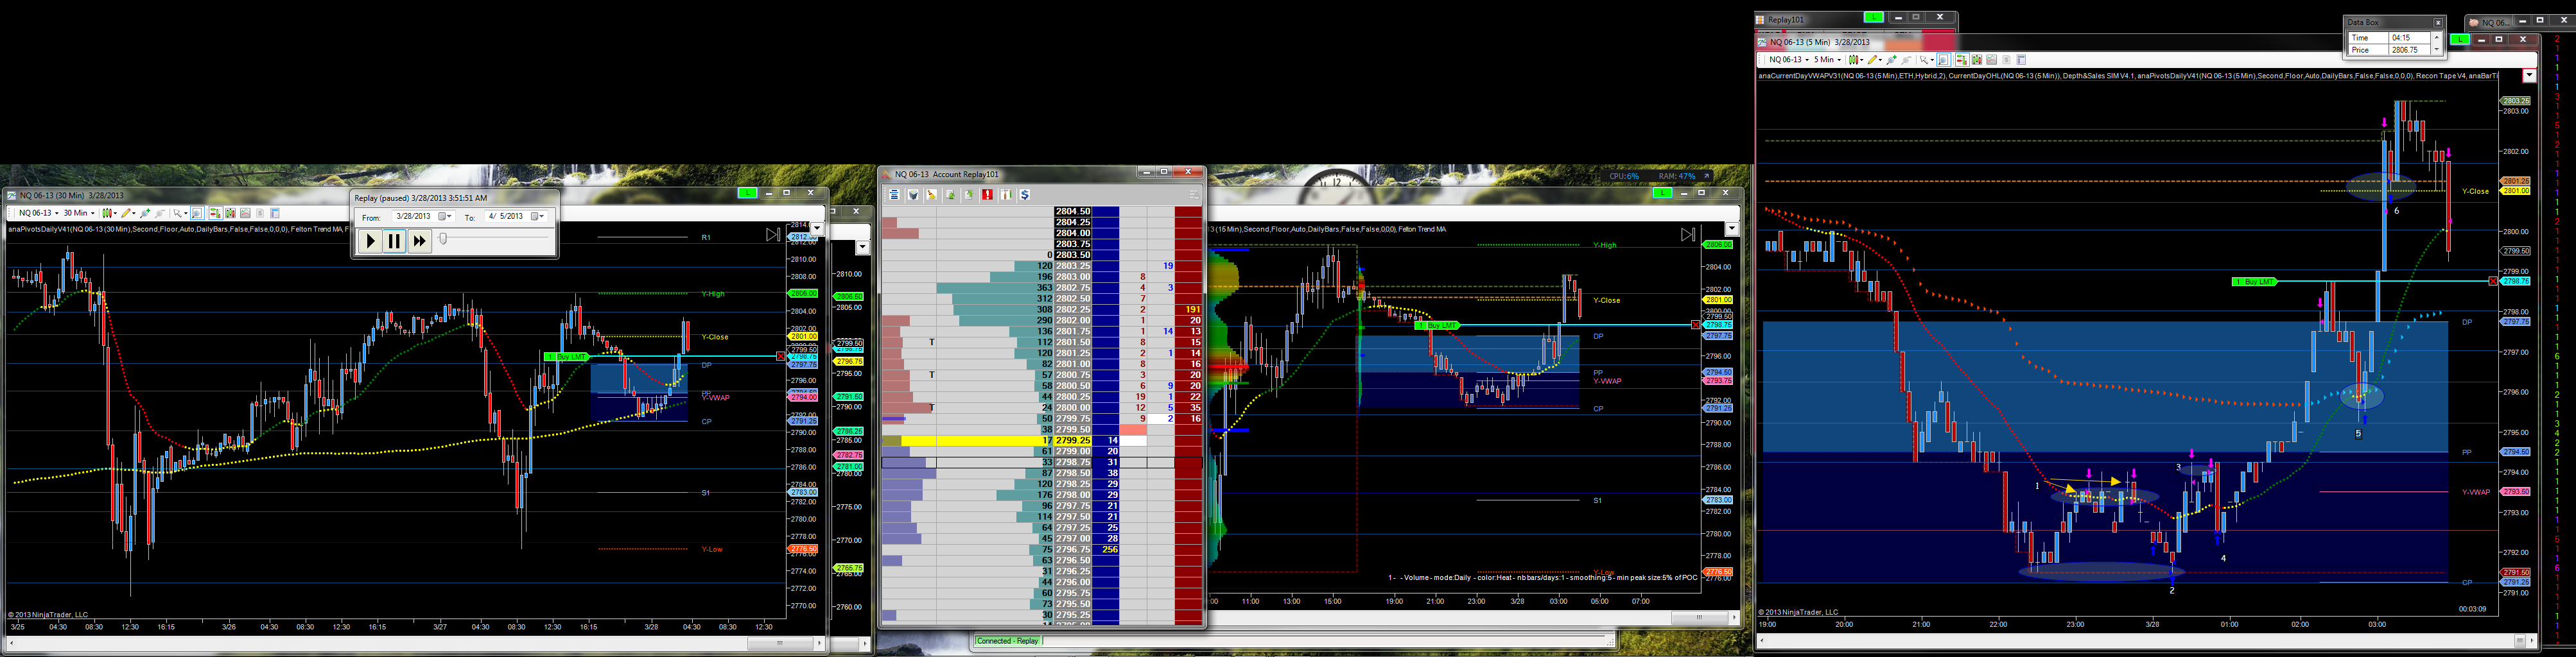The width and height of the screenshot is (2576, 657).
Task: Open cursor type menu on 5 Min chart
Action: (x=1926, y=60)
